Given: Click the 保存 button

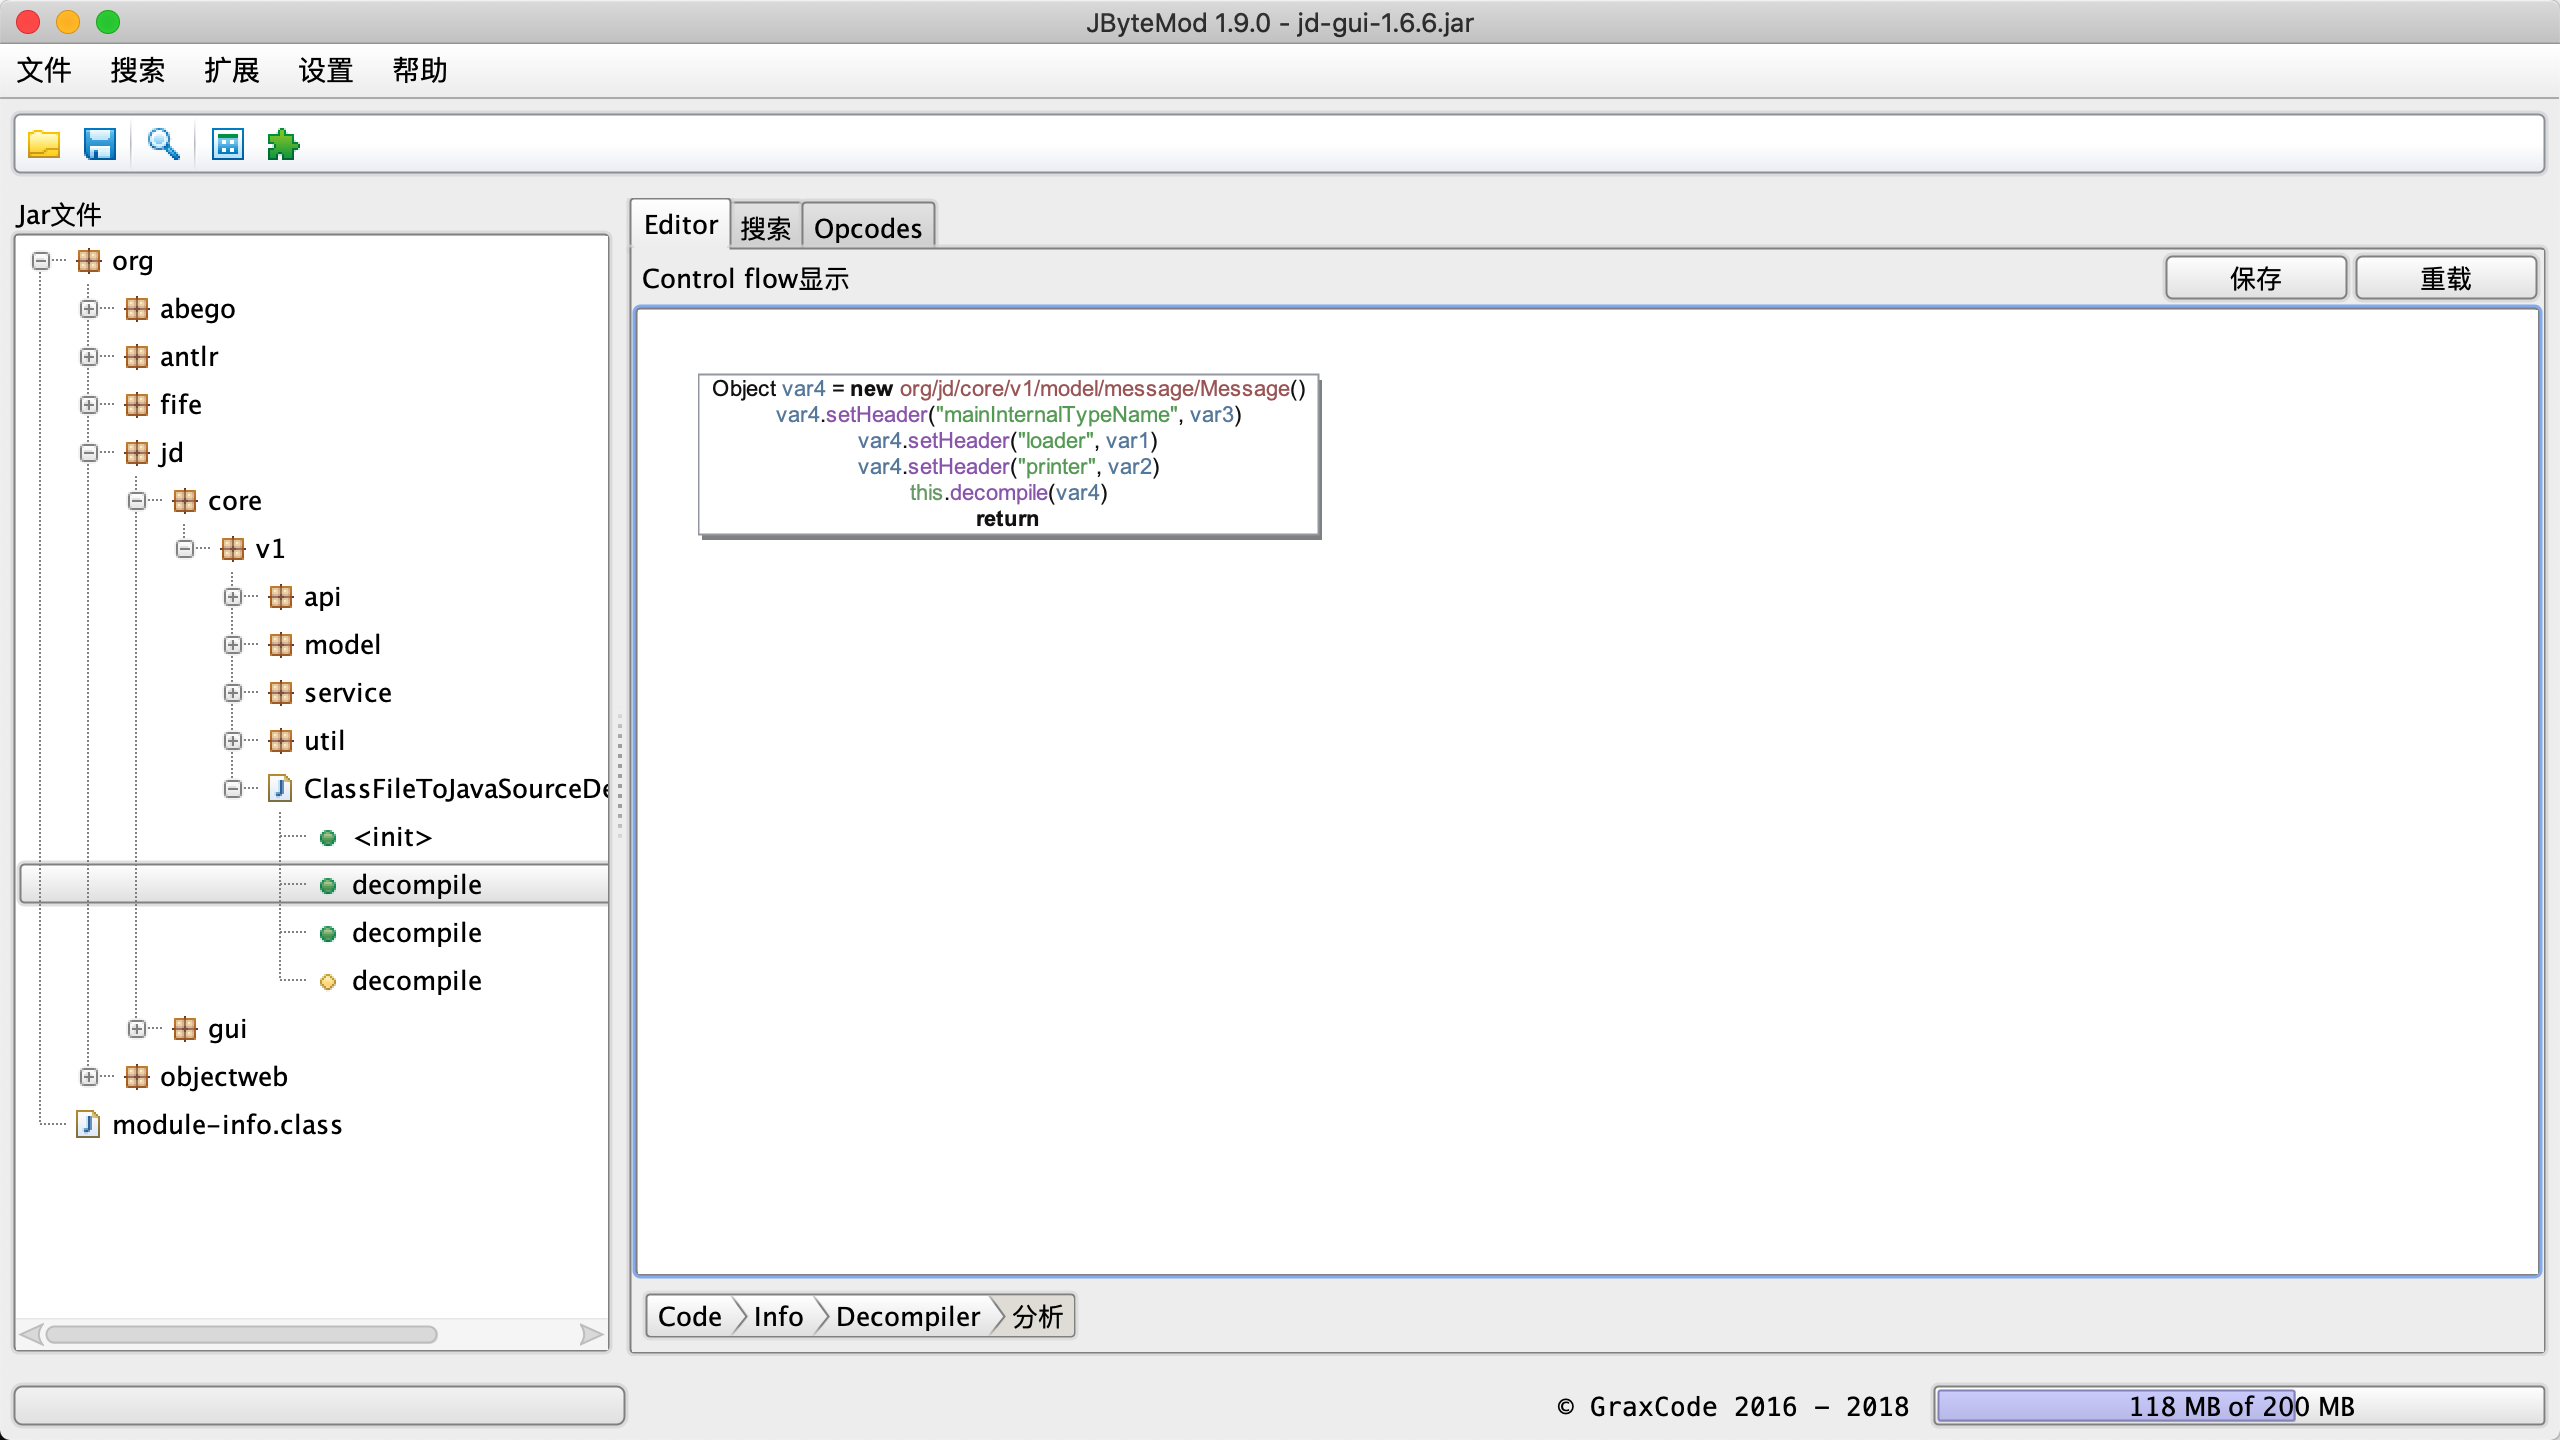Looking at the screenshot, I should click(2256, 278).
